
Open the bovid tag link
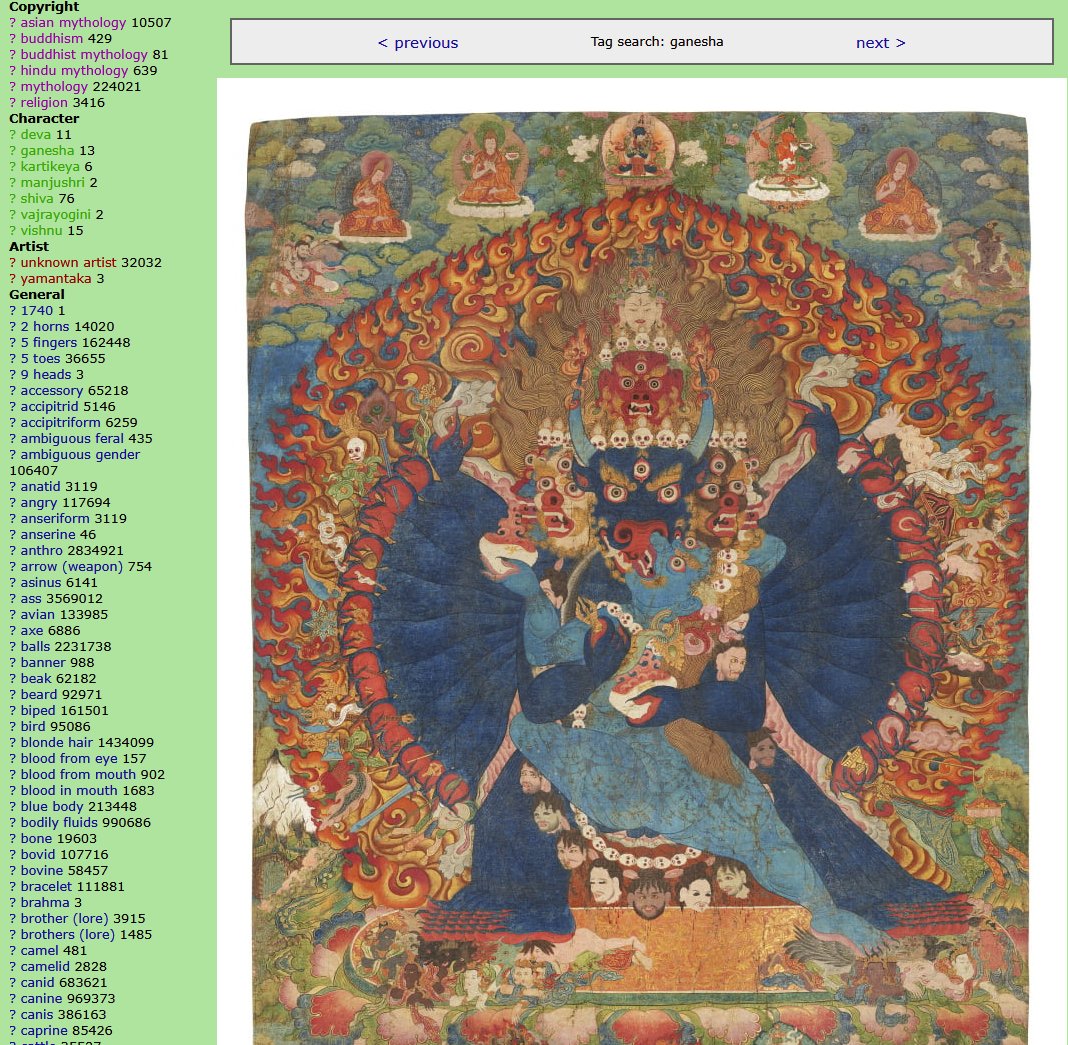(x=38, y=855)
